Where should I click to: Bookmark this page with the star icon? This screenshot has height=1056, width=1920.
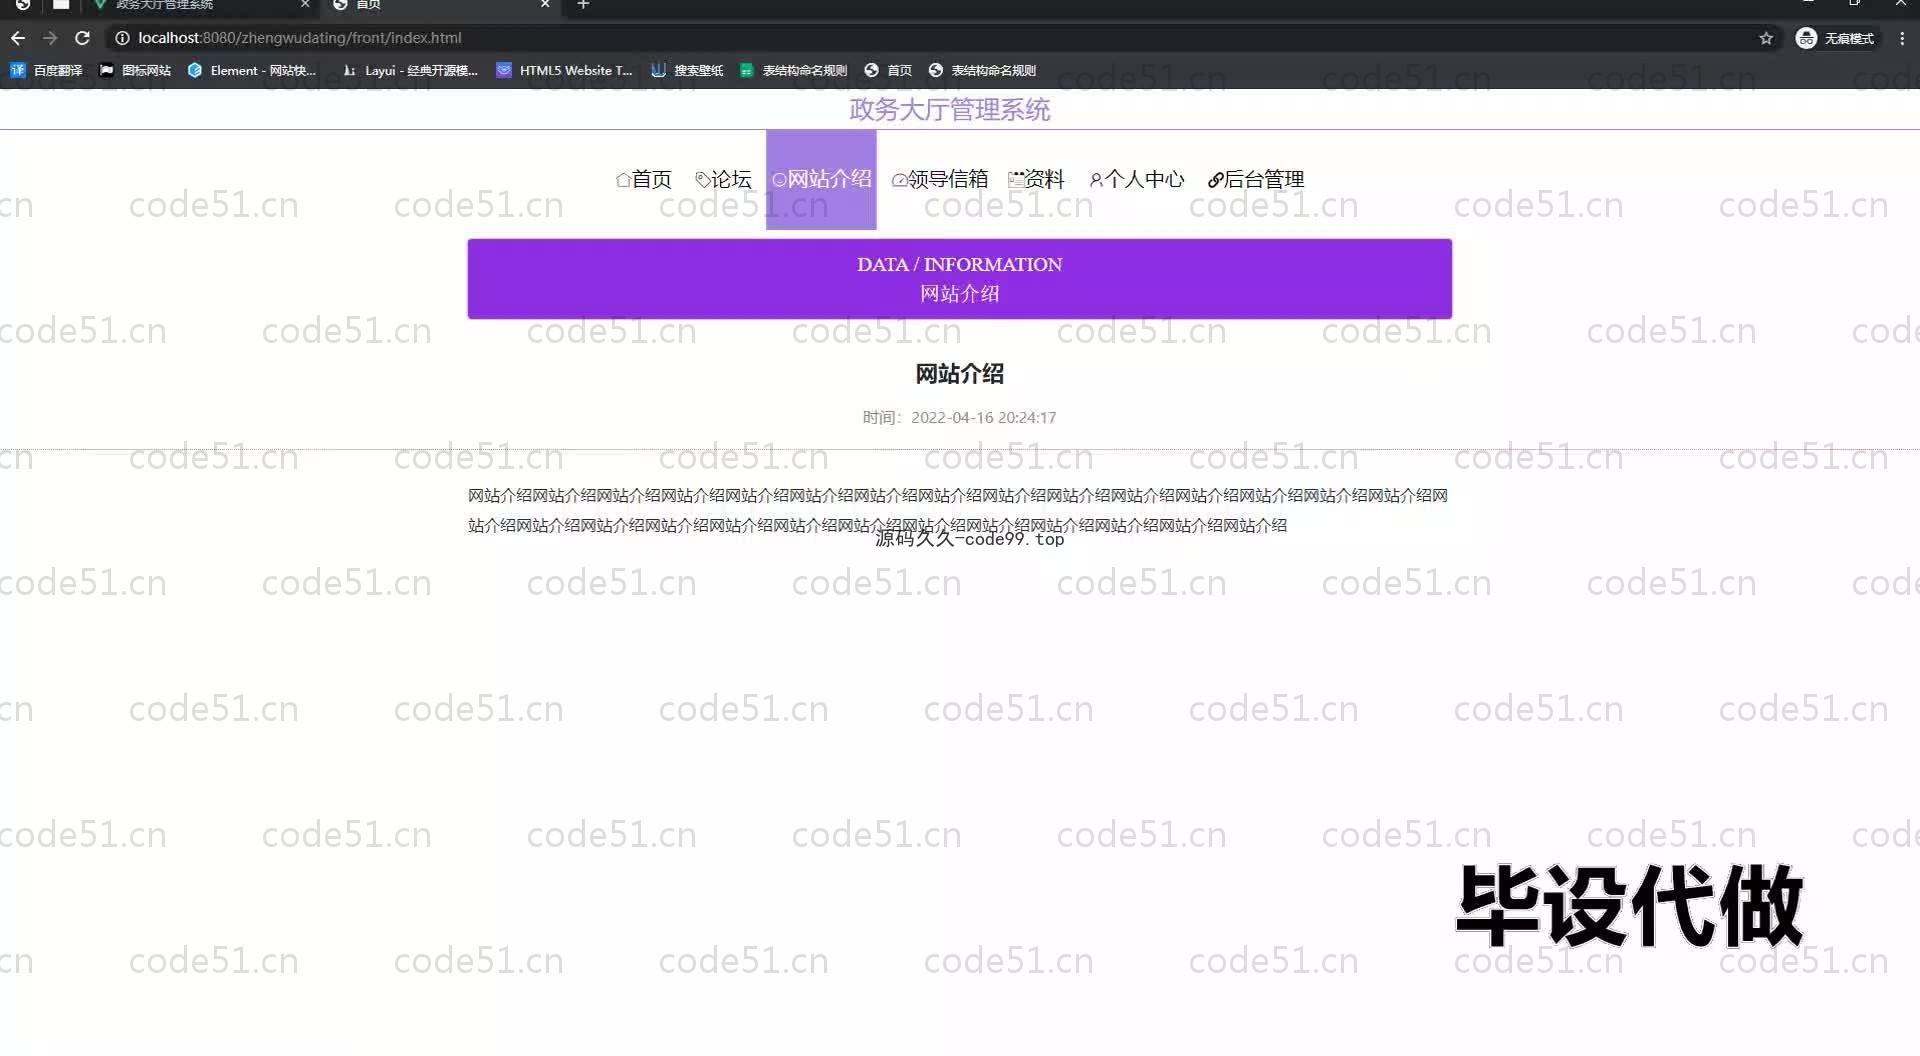[x=1766, y=38]
